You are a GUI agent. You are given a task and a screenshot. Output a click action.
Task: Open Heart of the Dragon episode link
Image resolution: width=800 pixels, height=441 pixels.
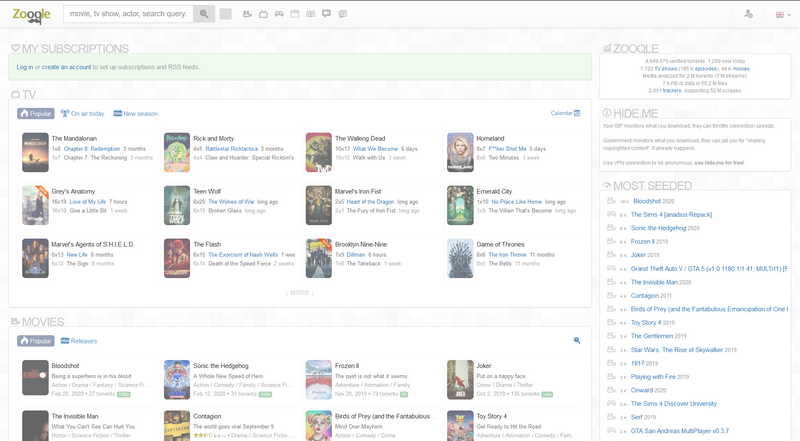click(370, 202)
